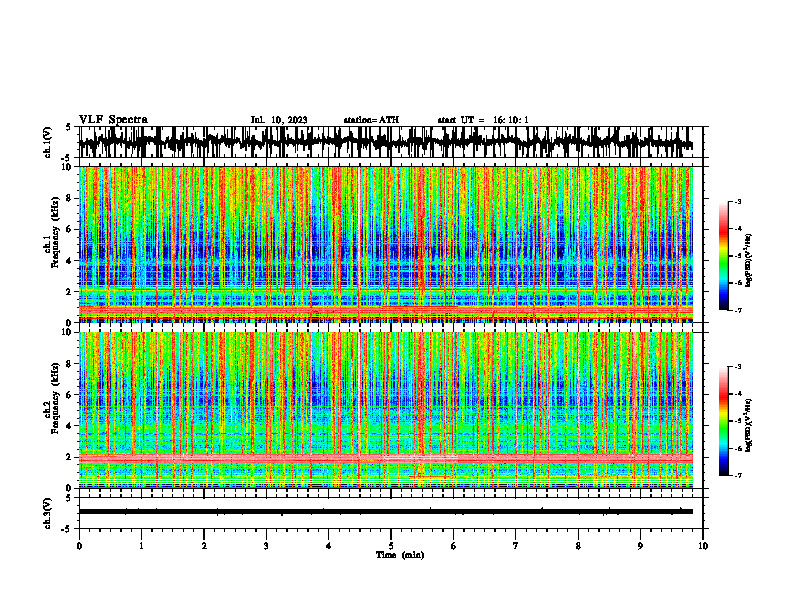Click the "8" tick on ch.1 frequency axis
Image resolution: width=792 pixels, height=612 pixels.
point(70,198)
